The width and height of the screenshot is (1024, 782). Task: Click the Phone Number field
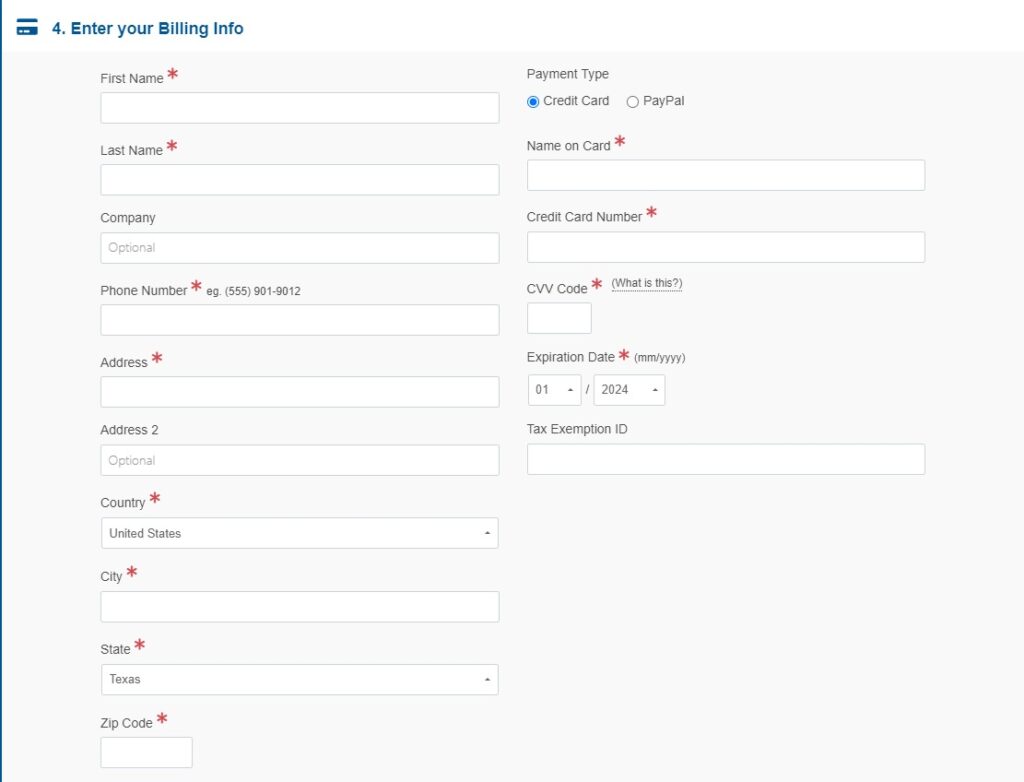(300, 320)
